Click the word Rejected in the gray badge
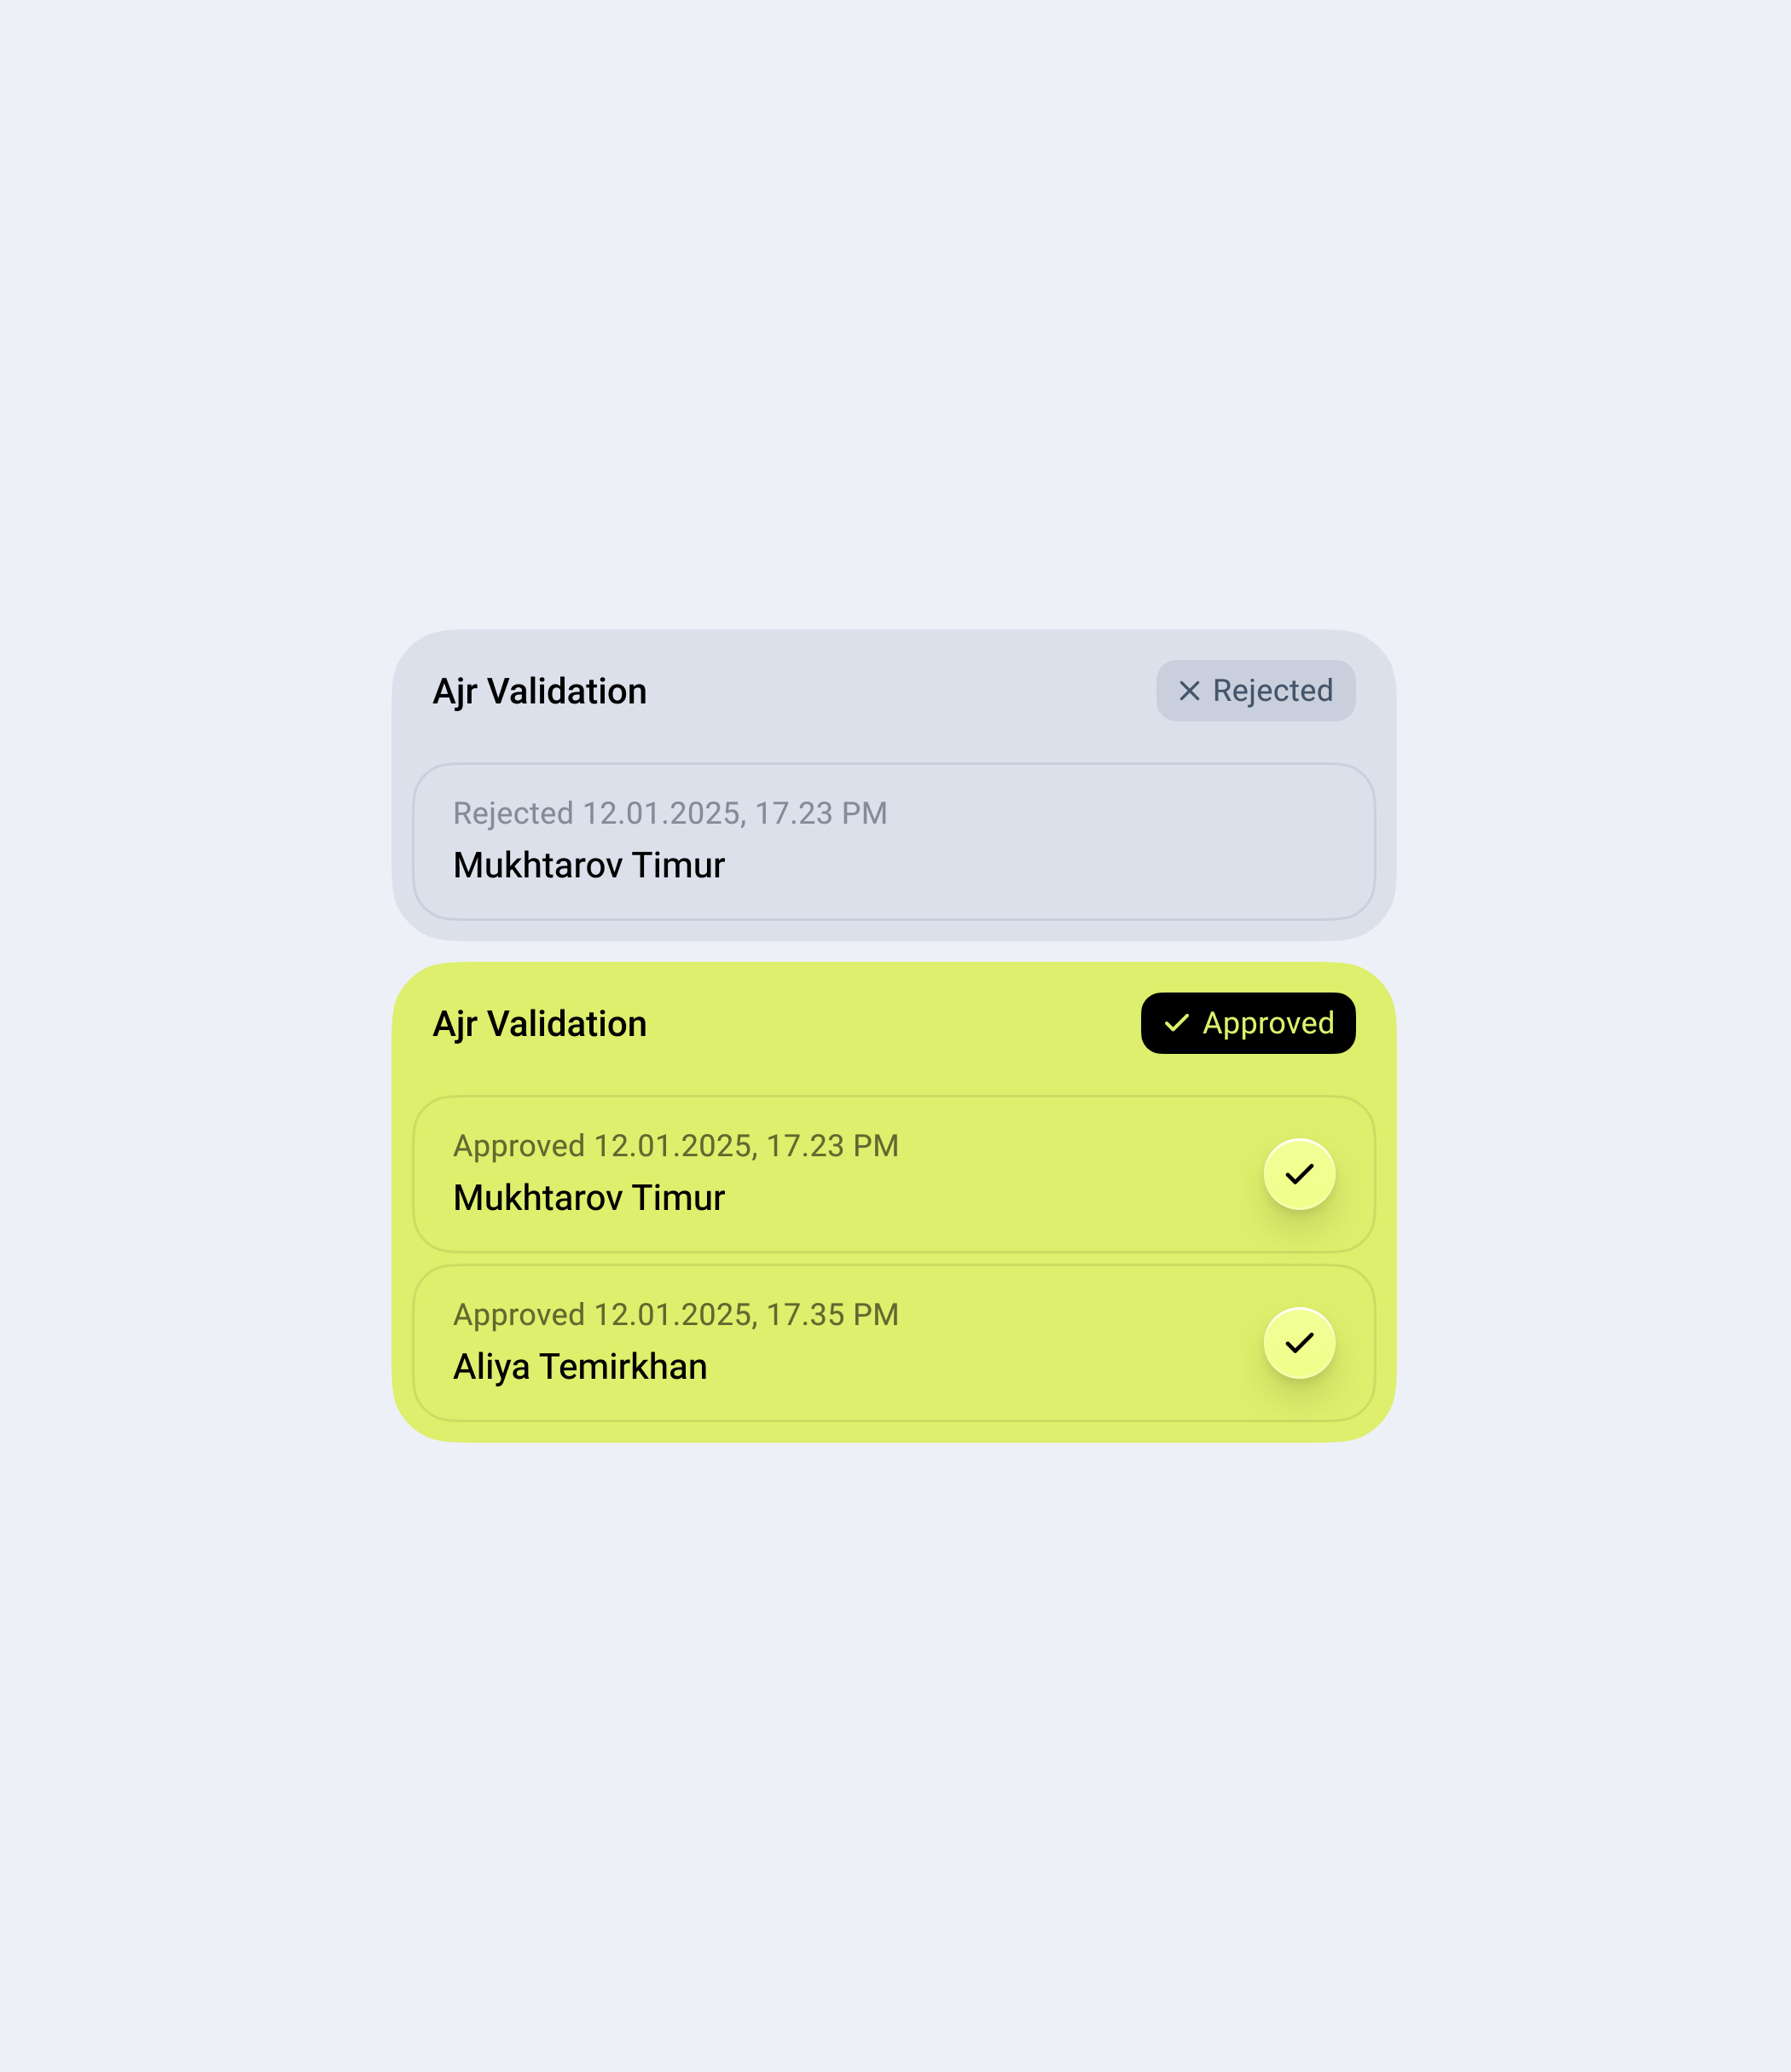Viewport: 1791px width, 2072px height. [x=1272, y=691]
